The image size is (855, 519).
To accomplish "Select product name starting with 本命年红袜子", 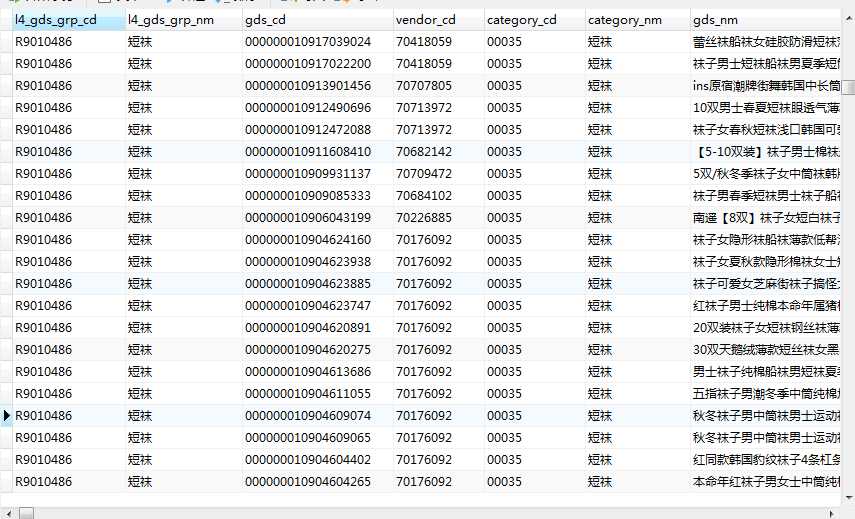I will click(x=766, y=481).
